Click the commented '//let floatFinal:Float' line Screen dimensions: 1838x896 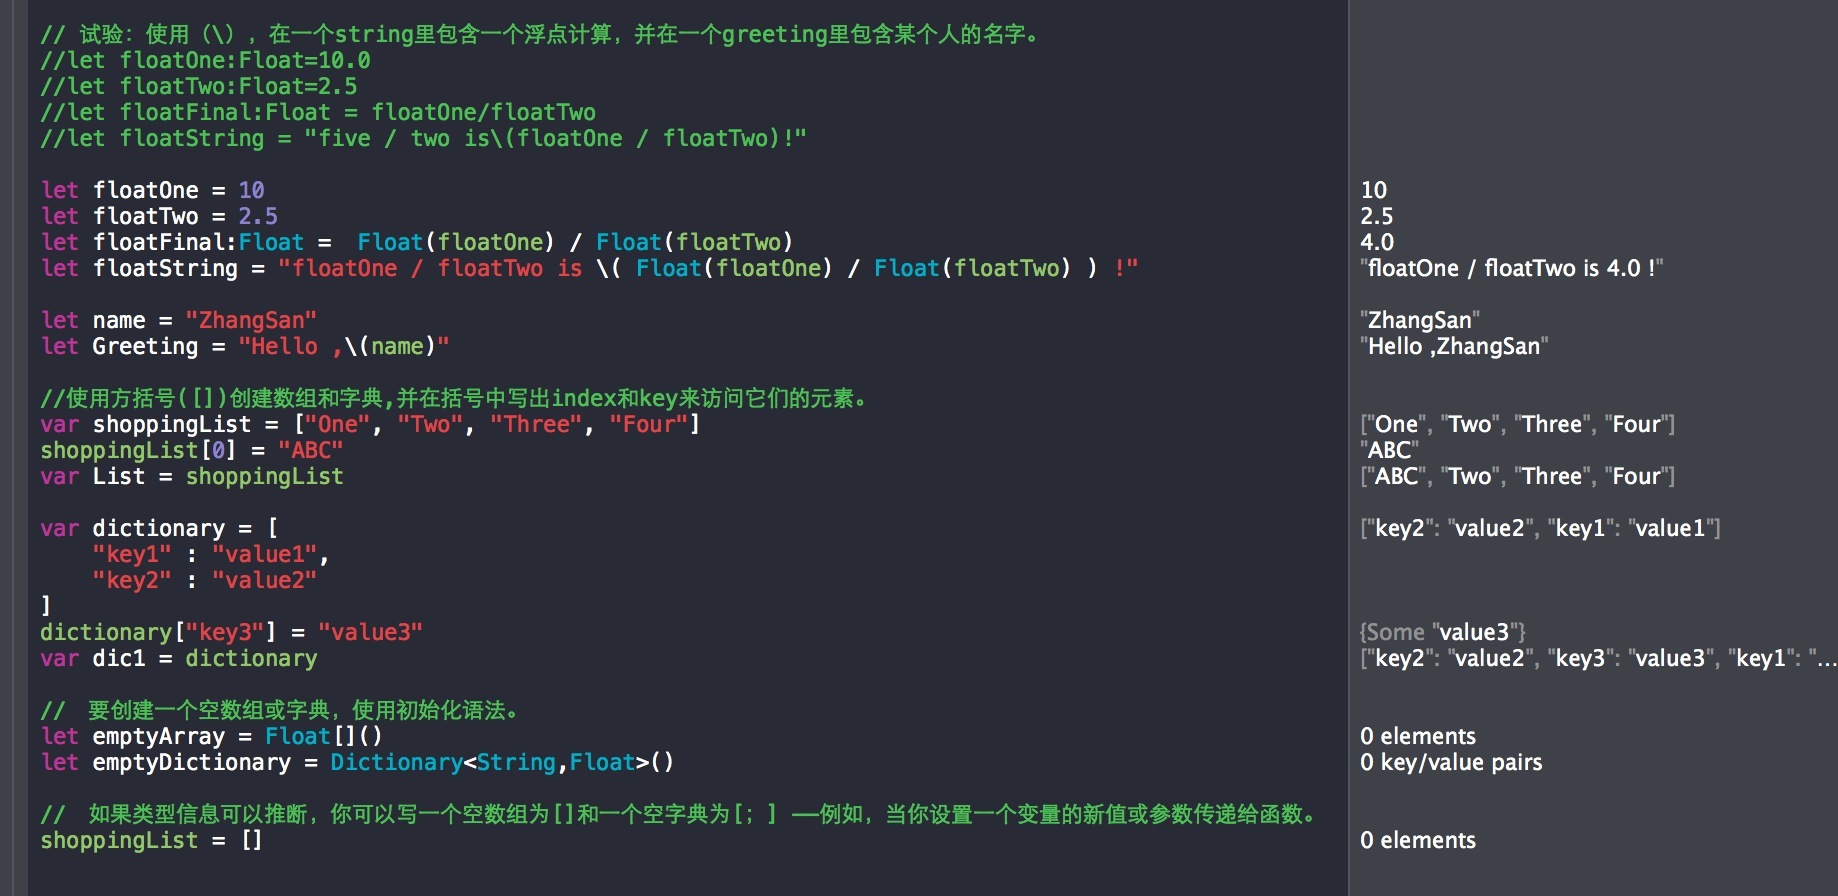(x=318, y=112)
